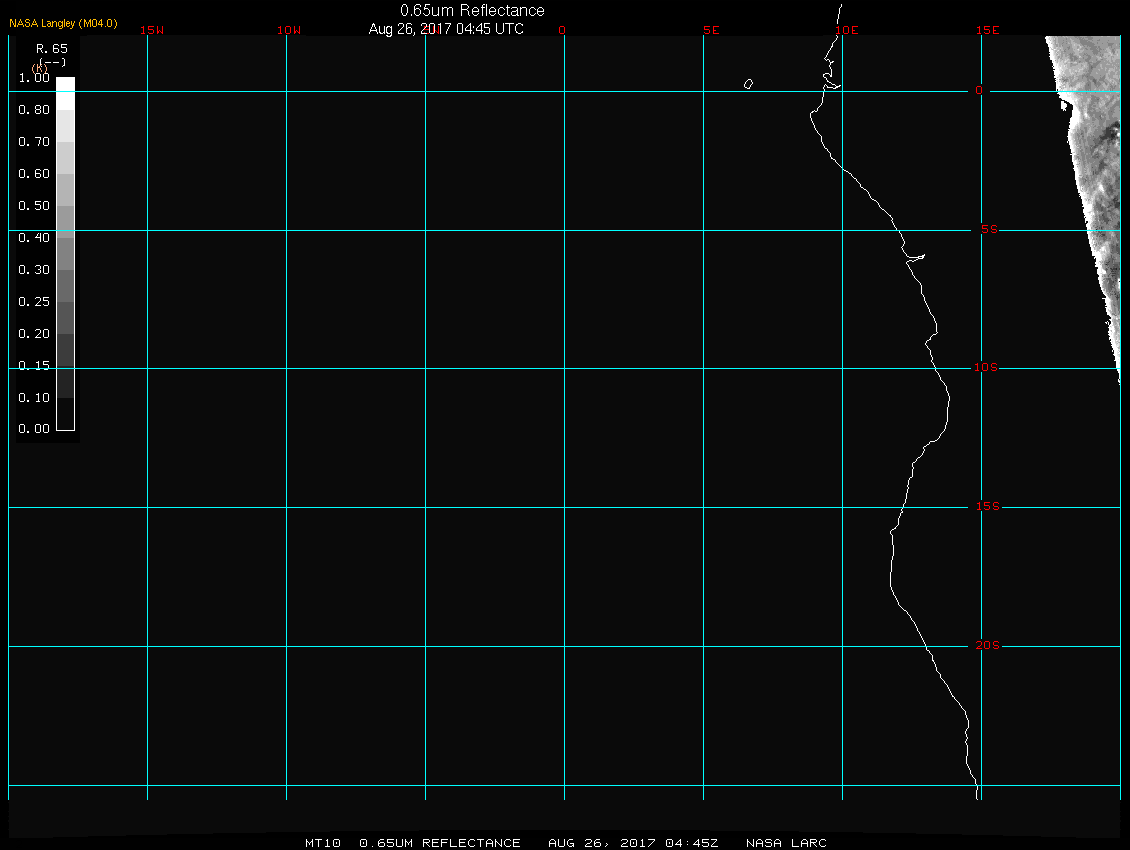This screenshot has width=1130, height=850.
Task: Click the '0.65UM REFLECTANCE' footer caption
Action: (440, 843)
